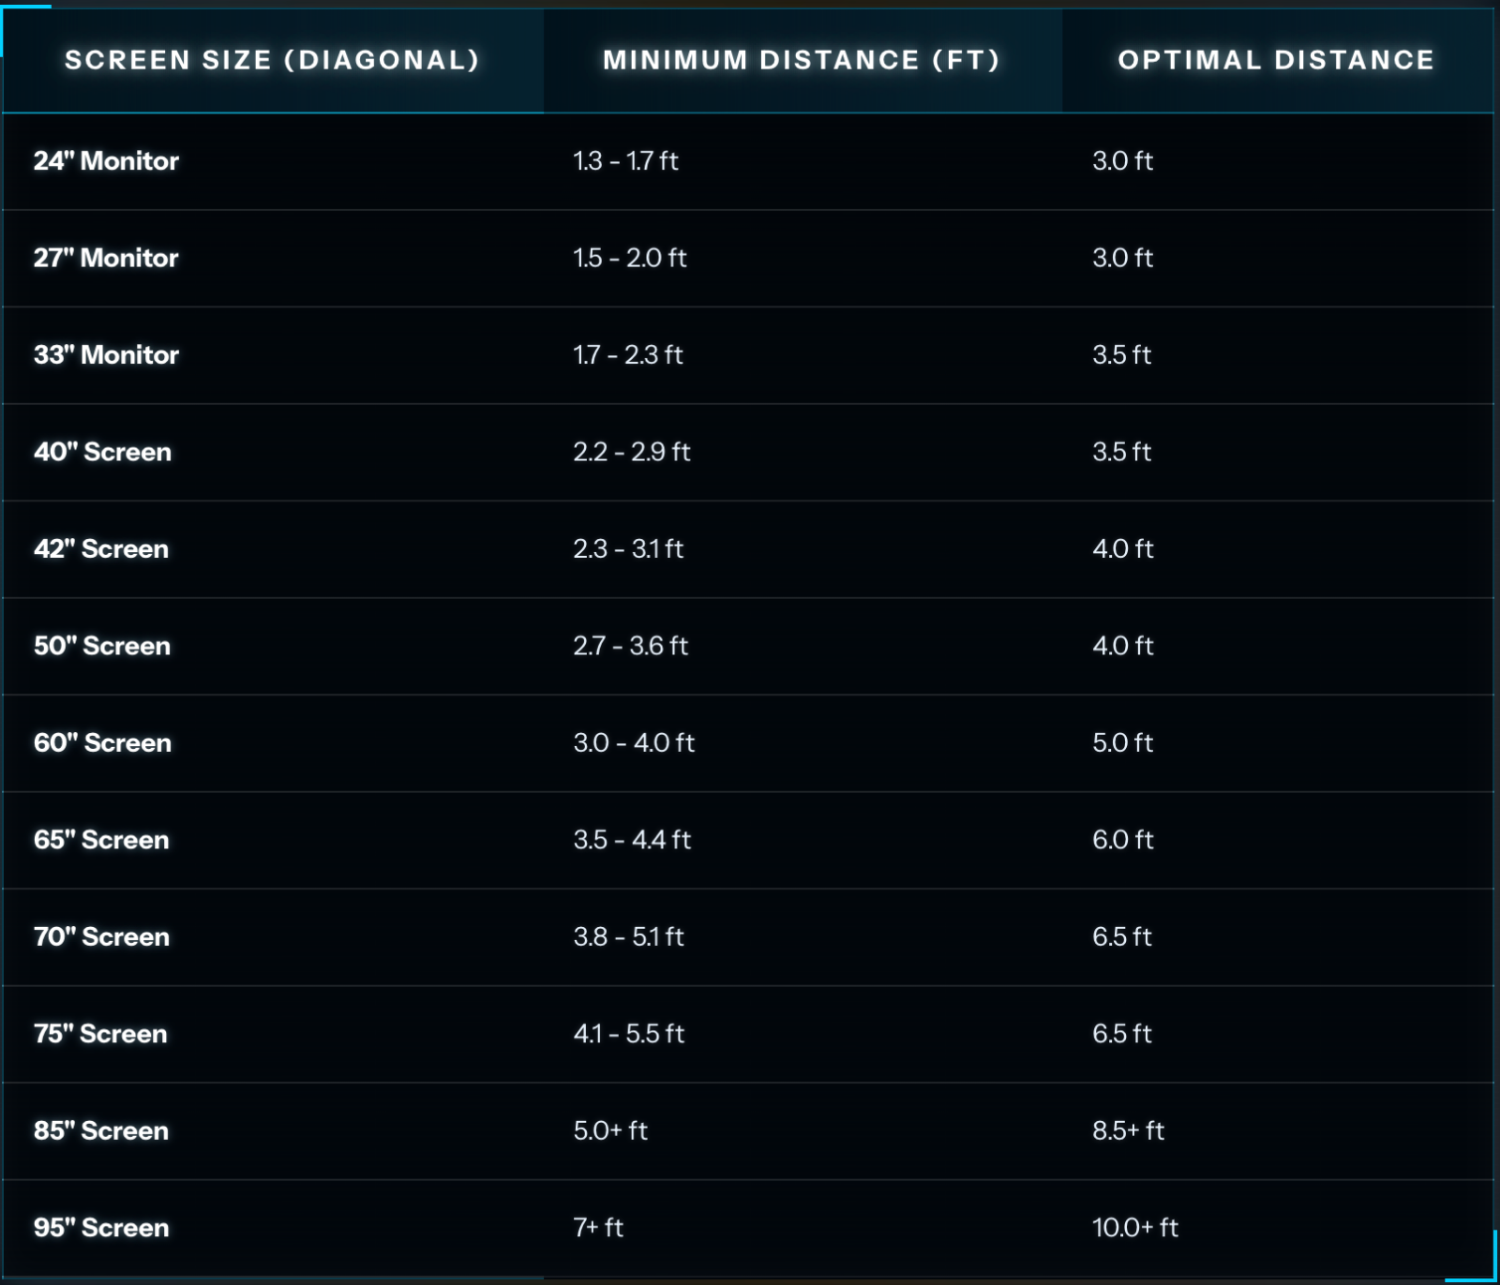
Task: Click the 70" Screen row label
Action: click(x=102, y=937)
